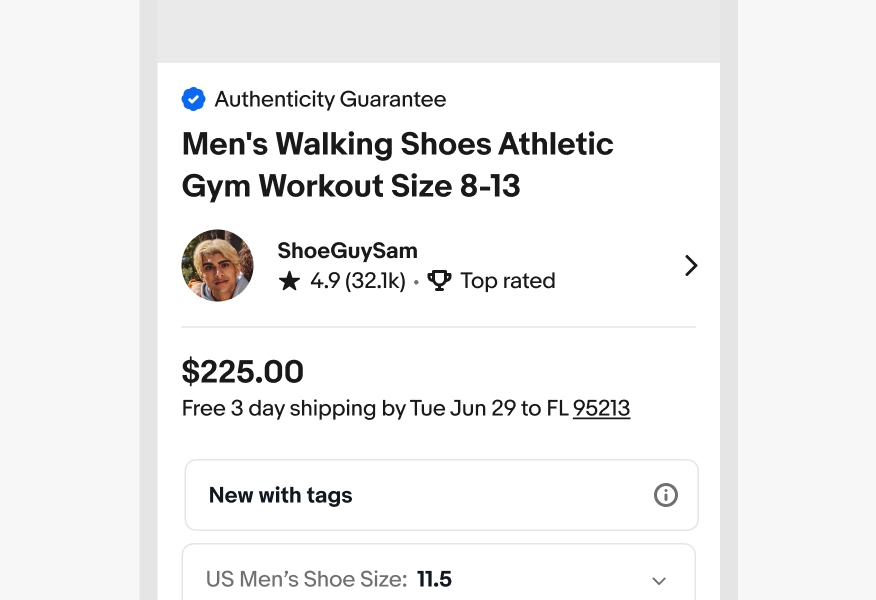Viewport: 876px width, 600px height.
Task: Click the blue Authenticity Guarantee checkmark icon
Action: coord(193,99)
